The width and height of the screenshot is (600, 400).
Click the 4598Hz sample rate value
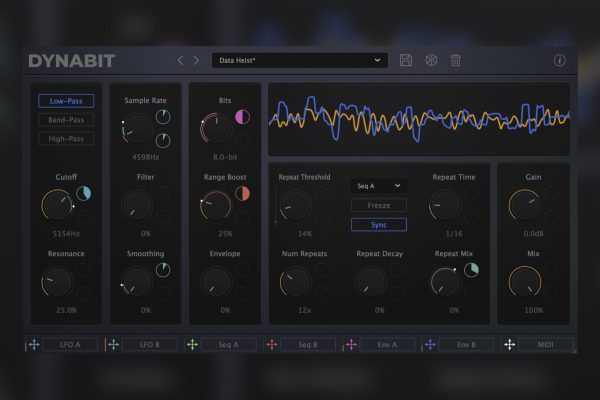tap(145, 157)
